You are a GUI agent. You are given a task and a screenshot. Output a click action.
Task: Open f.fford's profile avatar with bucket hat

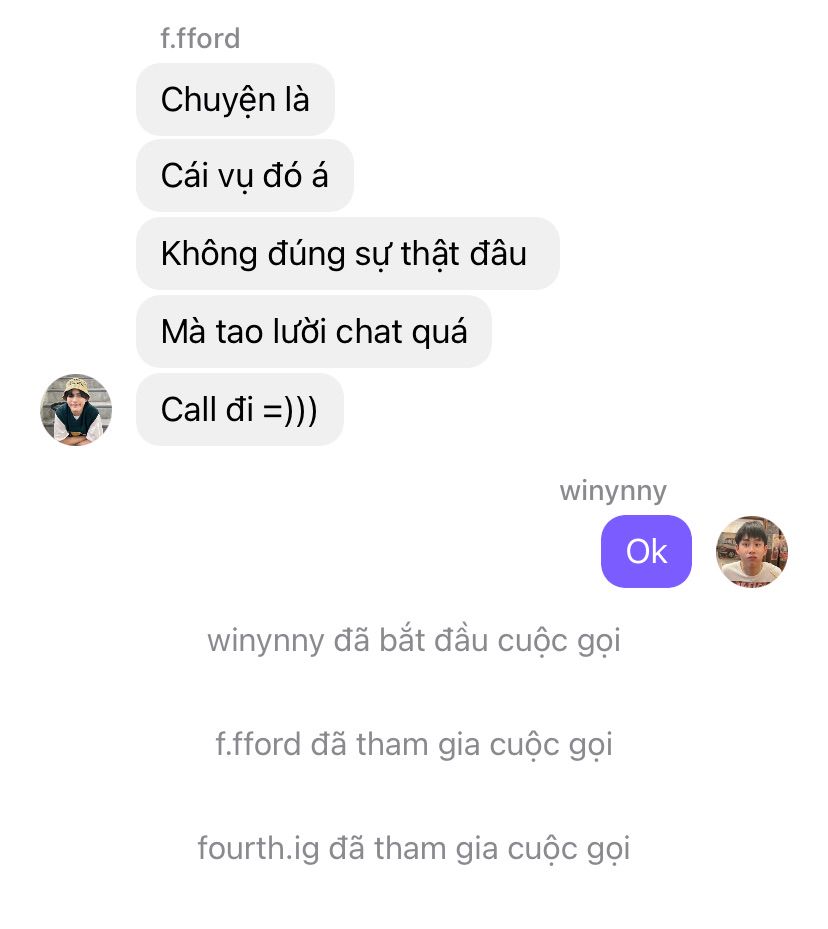pyautogui.click(x=76, y=409)
